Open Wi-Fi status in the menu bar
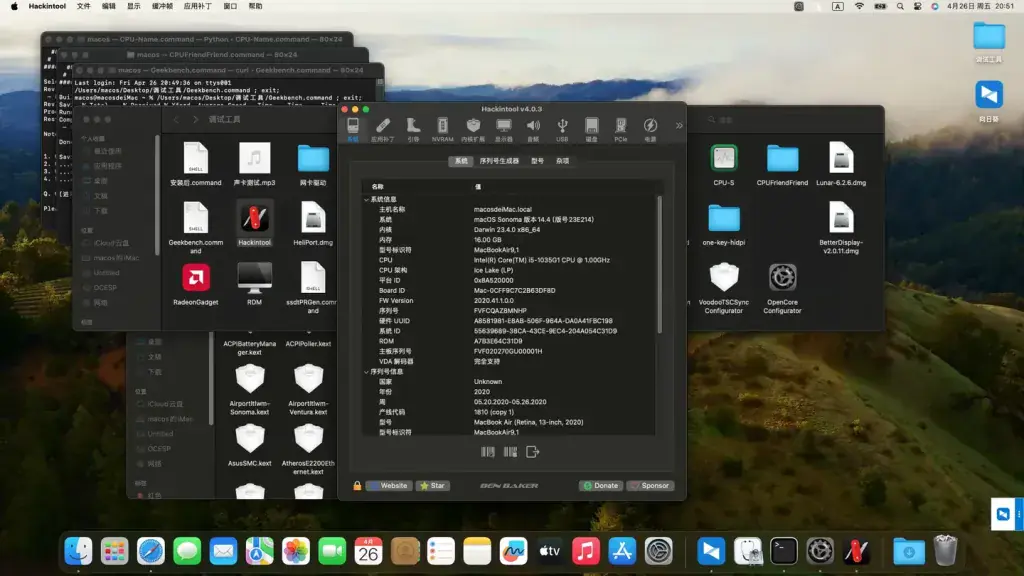 [x=859, y=7]
